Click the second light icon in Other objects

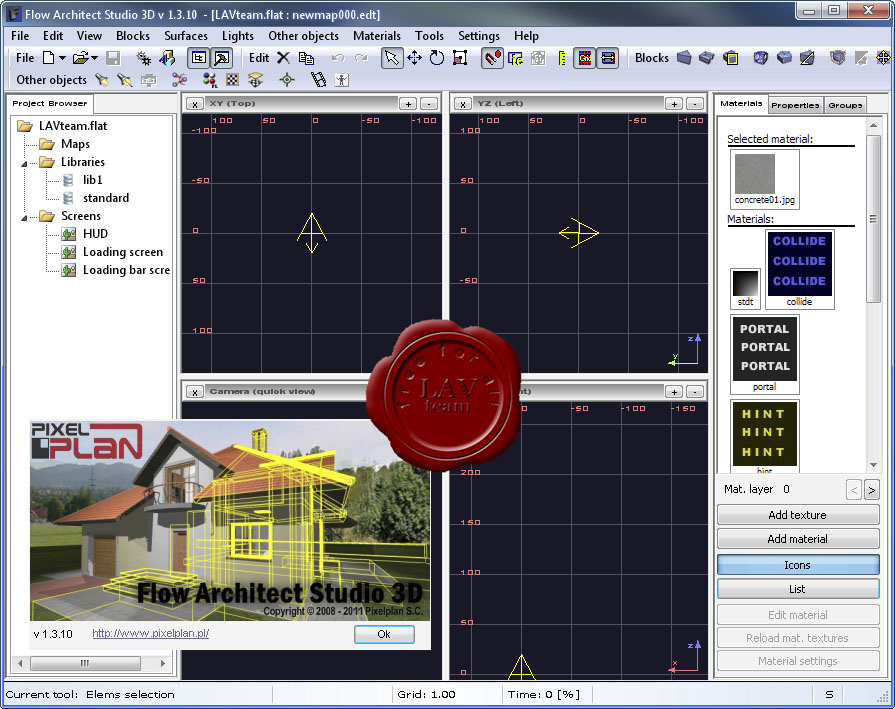point(124,80)
